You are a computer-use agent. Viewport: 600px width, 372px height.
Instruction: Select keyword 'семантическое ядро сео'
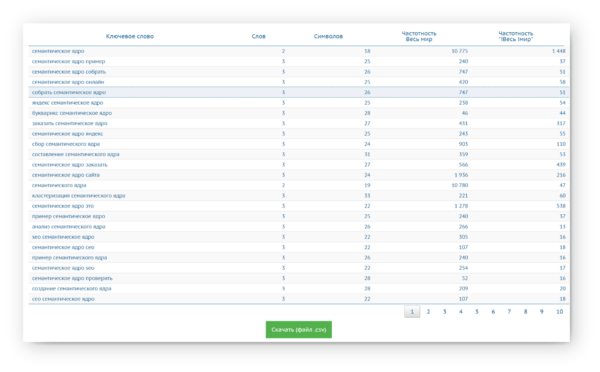[x=63, y=247]
